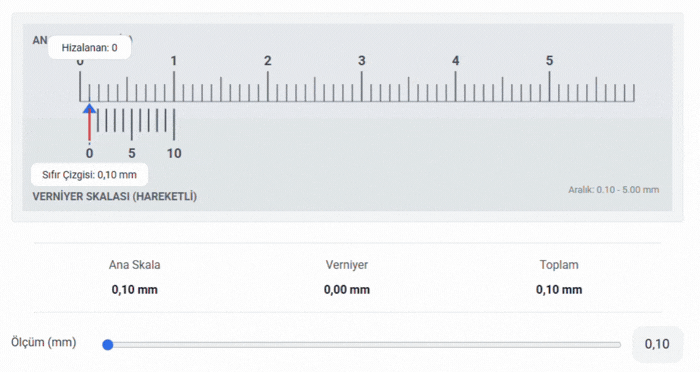Click main scale number 5
The height and width of the screenshot is (372, 700).
549,61
